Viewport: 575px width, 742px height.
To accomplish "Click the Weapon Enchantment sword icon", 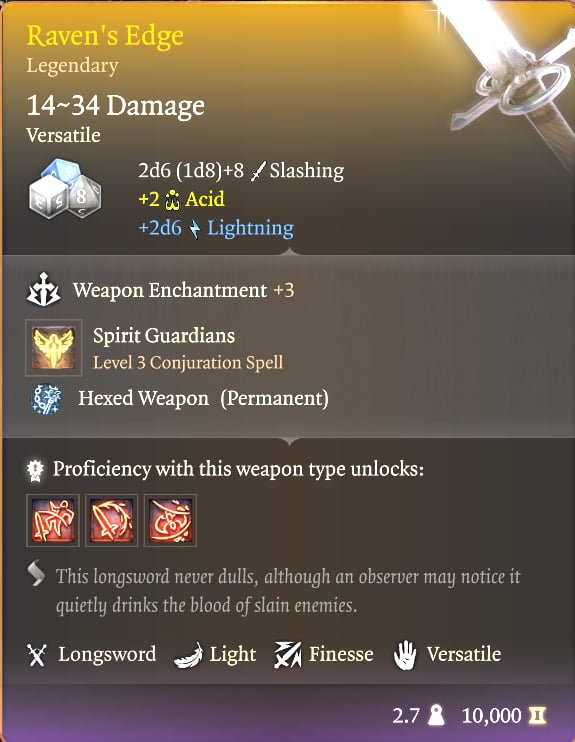I will [43, 290].
